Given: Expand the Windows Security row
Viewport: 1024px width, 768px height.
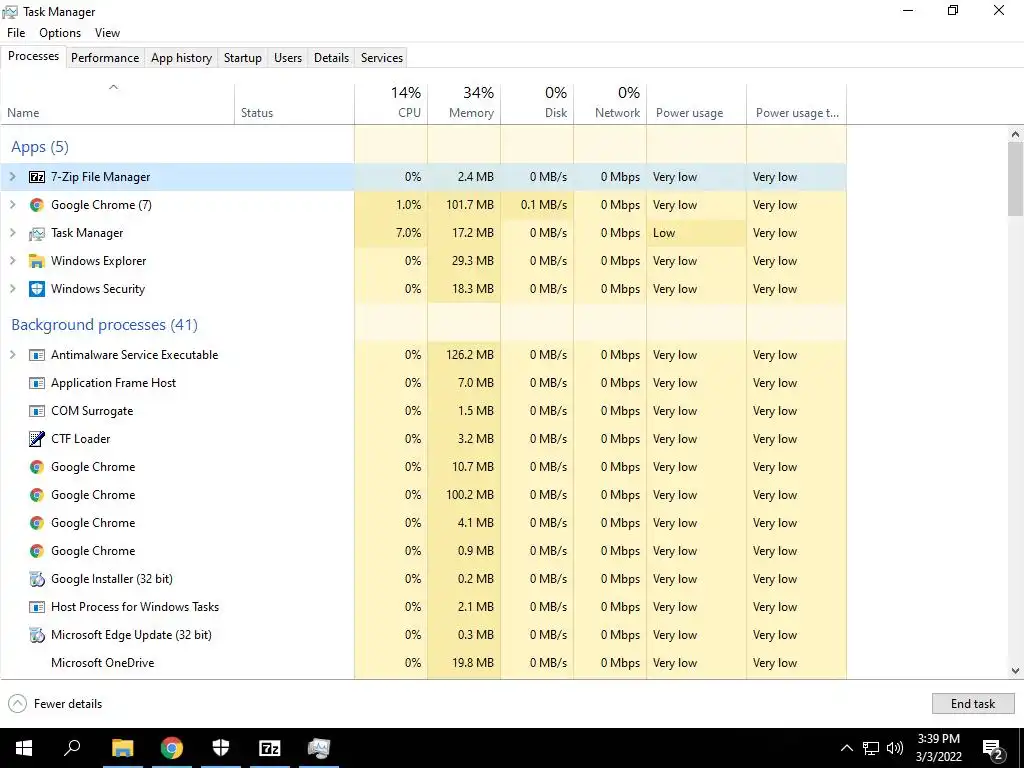Looking at the screenshot, I should 12,289.
